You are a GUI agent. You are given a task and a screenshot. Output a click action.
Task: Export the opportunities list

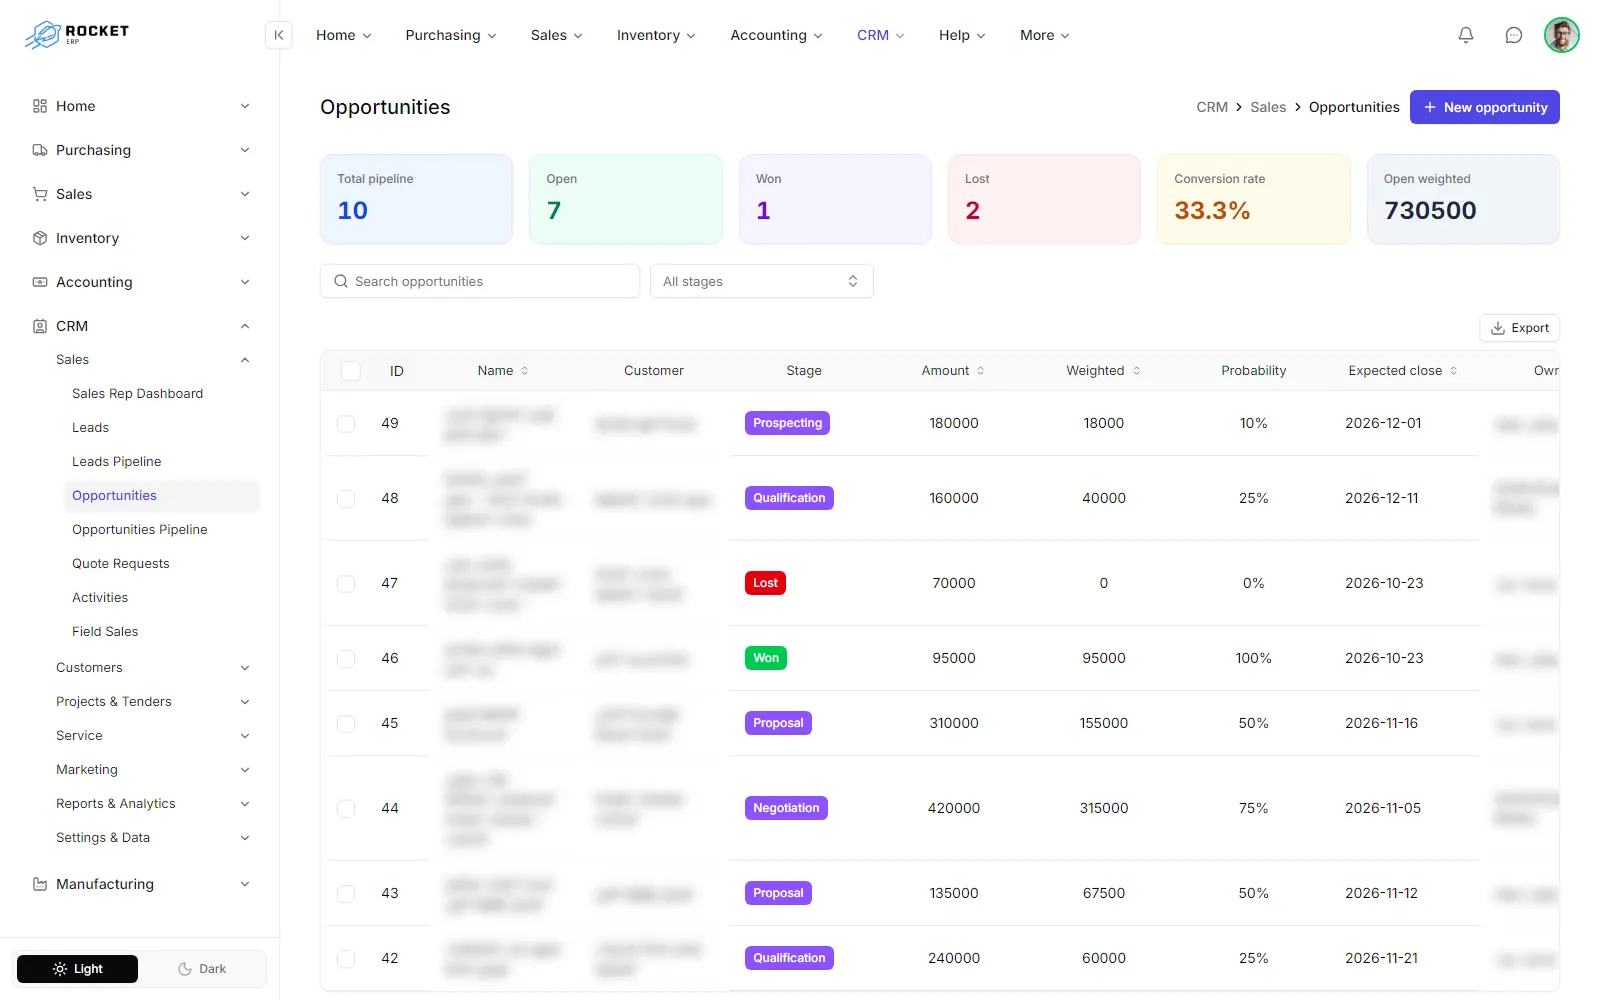[x=1520, y=328]
